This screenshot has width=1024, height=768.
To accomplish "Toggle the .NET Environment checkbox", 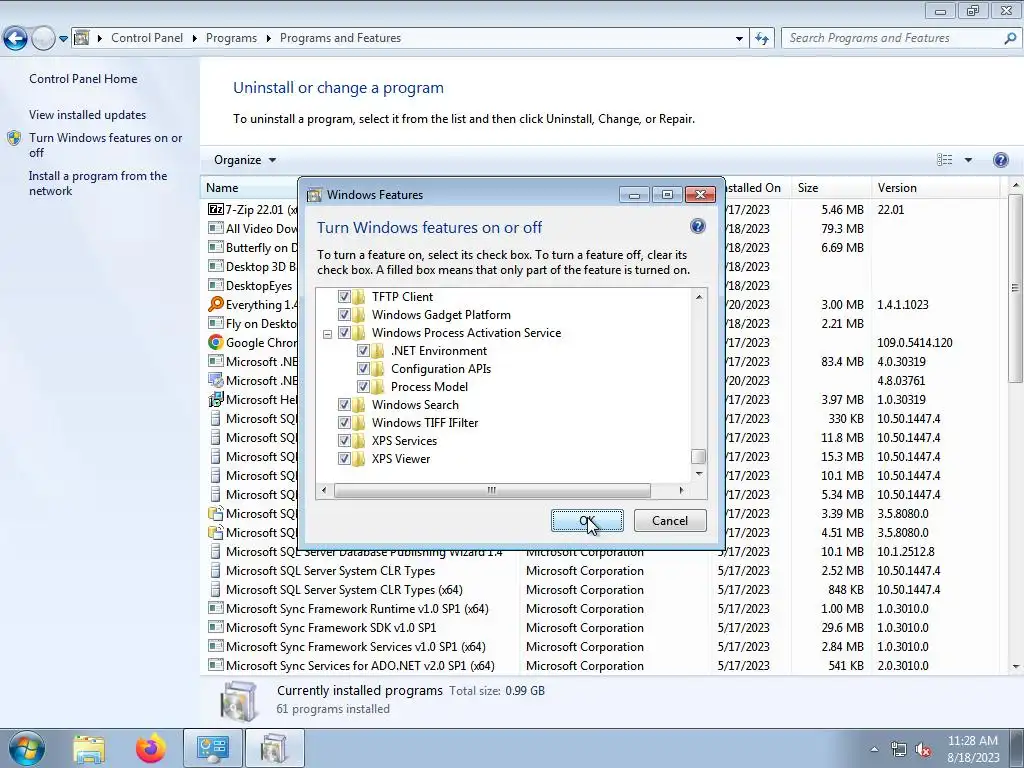I will click(x=363, y=351).
